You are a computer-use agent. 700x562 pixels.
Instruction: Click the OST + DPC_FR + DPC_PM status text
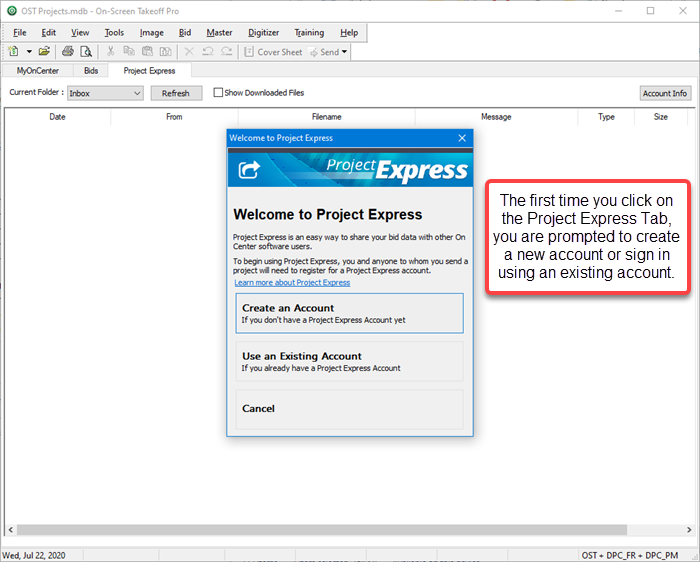[x=629, y=555]
